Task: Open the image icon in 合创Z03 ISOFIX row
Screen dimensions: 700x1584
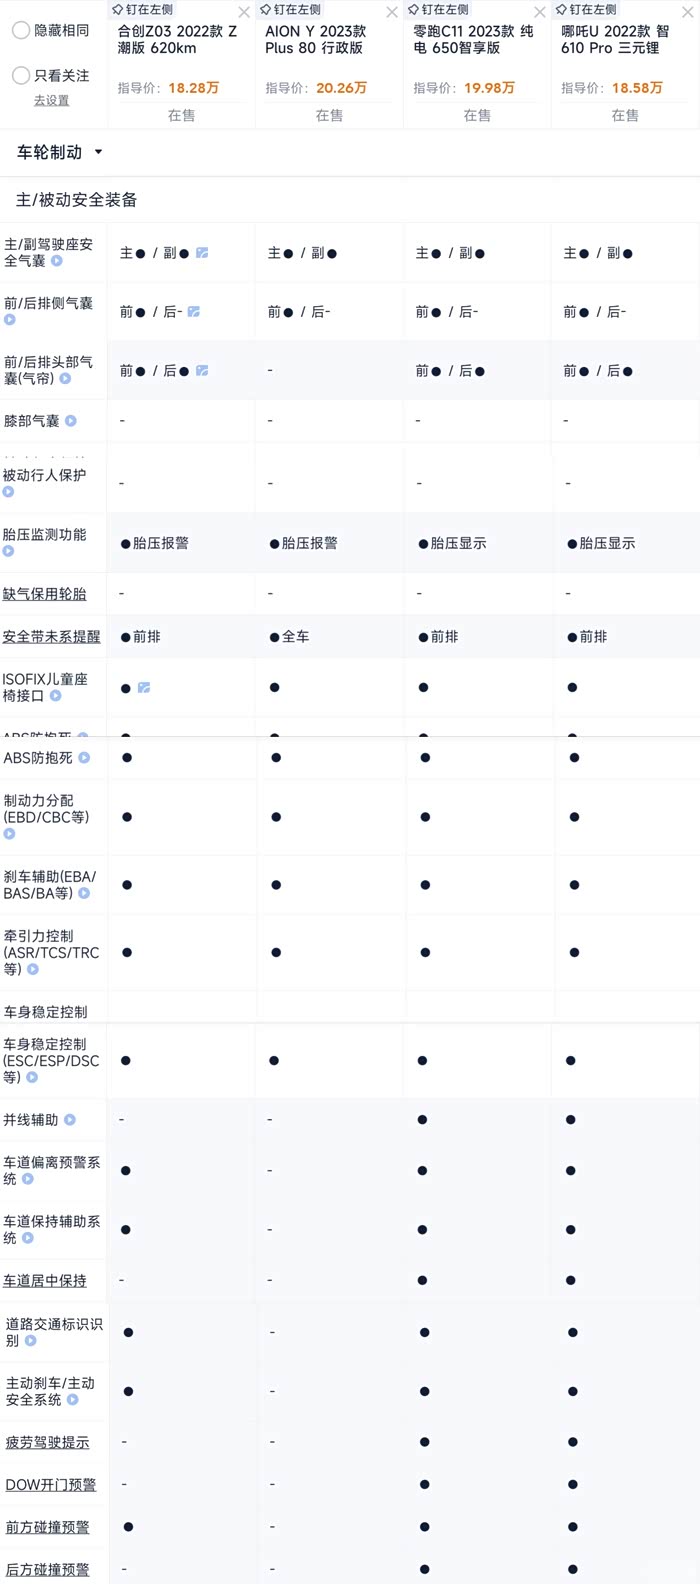Action: [x=144, y=688]
